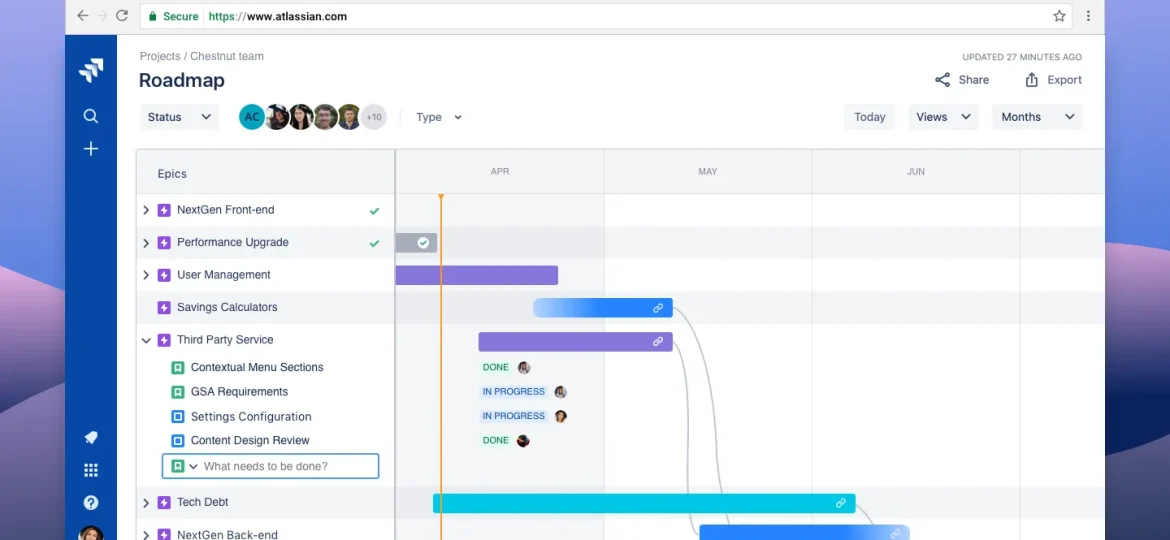Reload the page with the refresh icon
The image size is (1170, 540).
(x=122, y=16)
